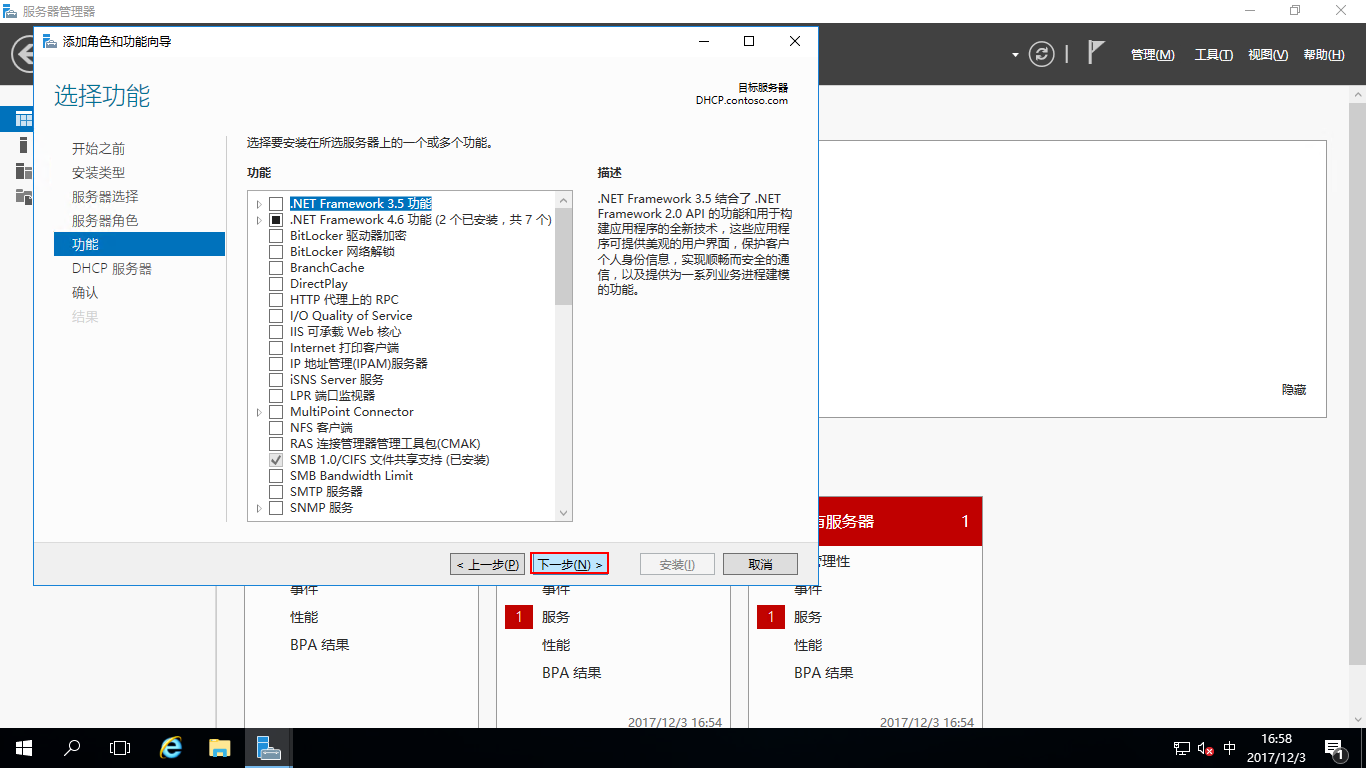1366x768 pixels.
Task: Click the taskbar search icon
Action: click(72, 747)
